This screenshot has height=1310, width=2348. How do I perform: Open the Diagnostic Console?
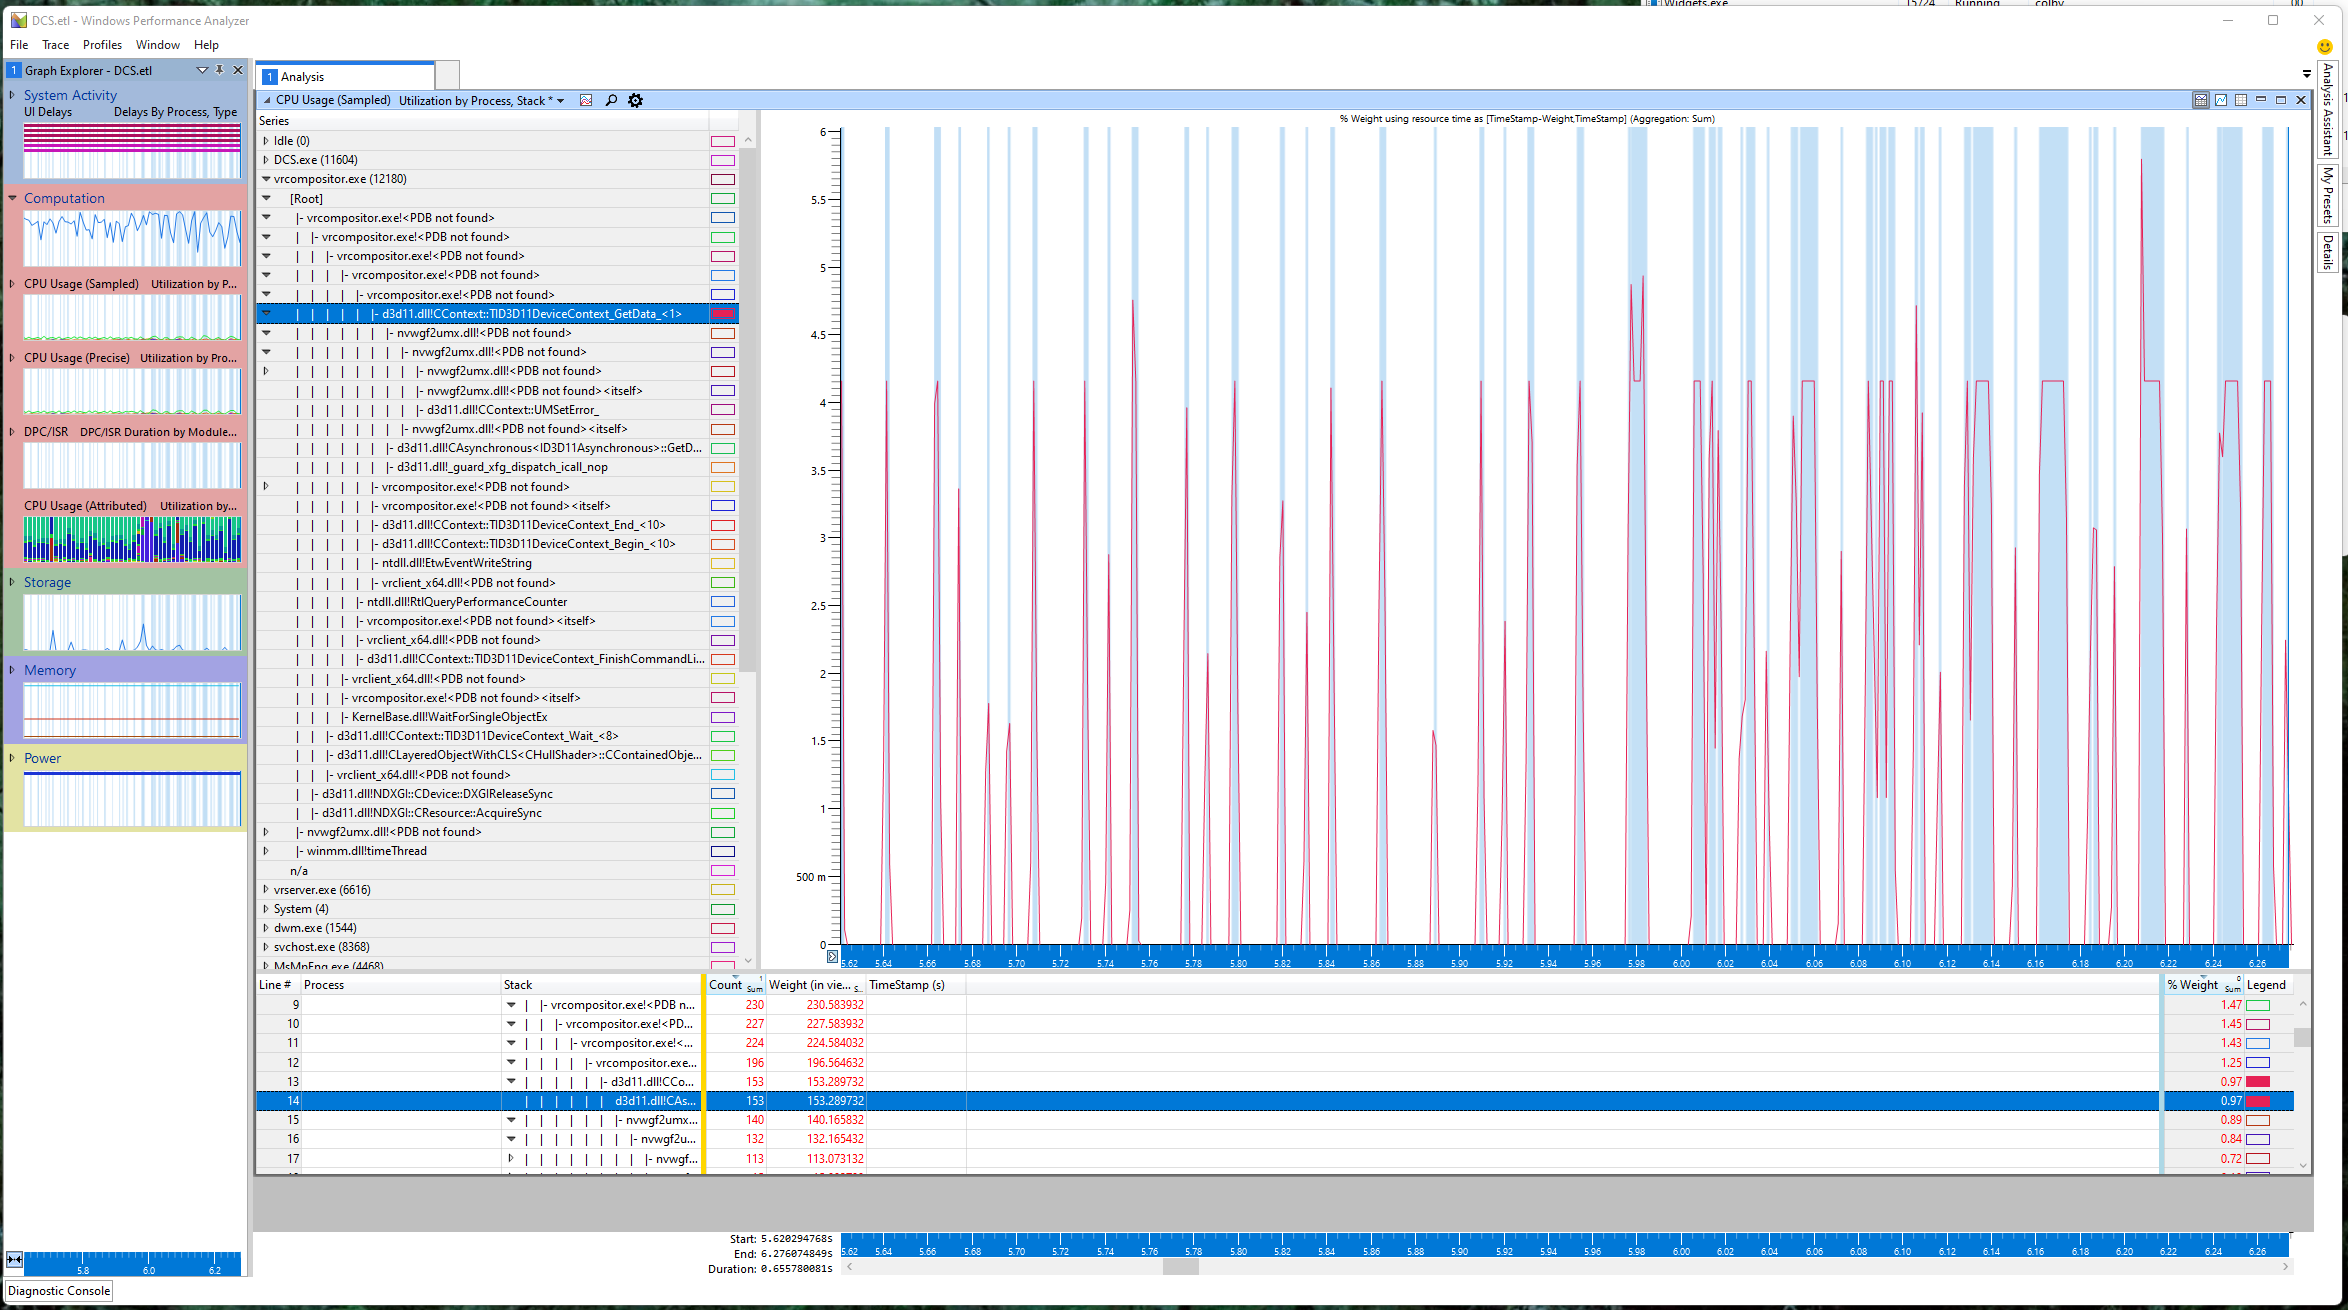pyautogui.click(x=59, y=1291)
